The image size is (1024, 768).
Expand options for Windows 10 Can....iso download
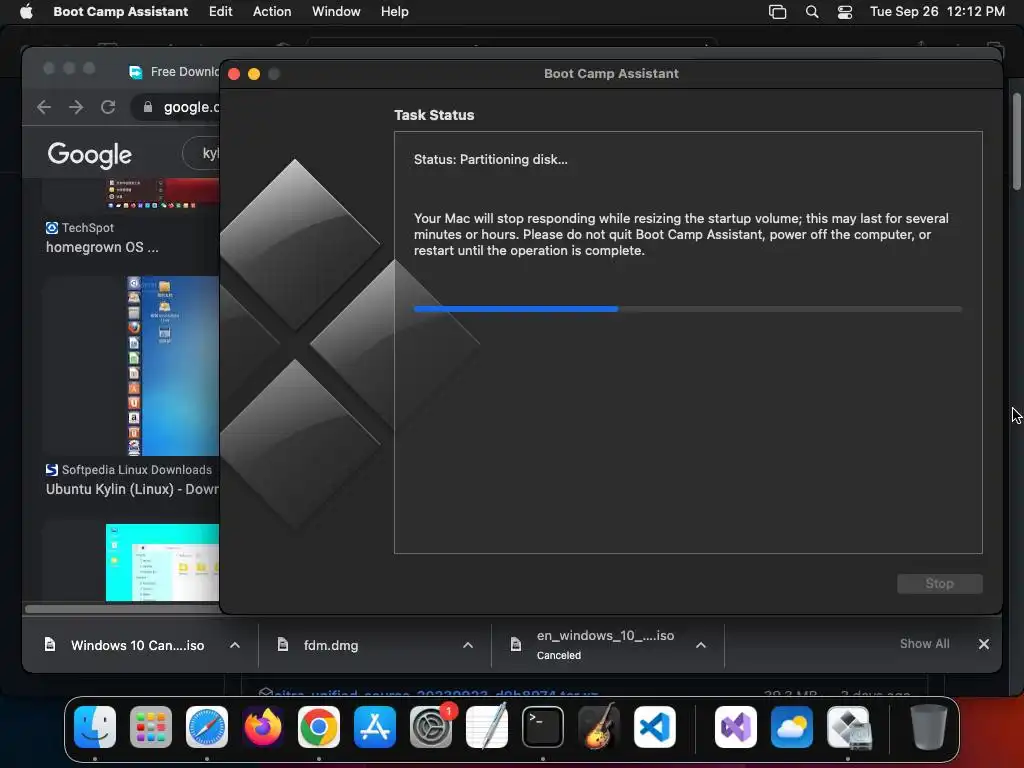[x=235, y=645]
